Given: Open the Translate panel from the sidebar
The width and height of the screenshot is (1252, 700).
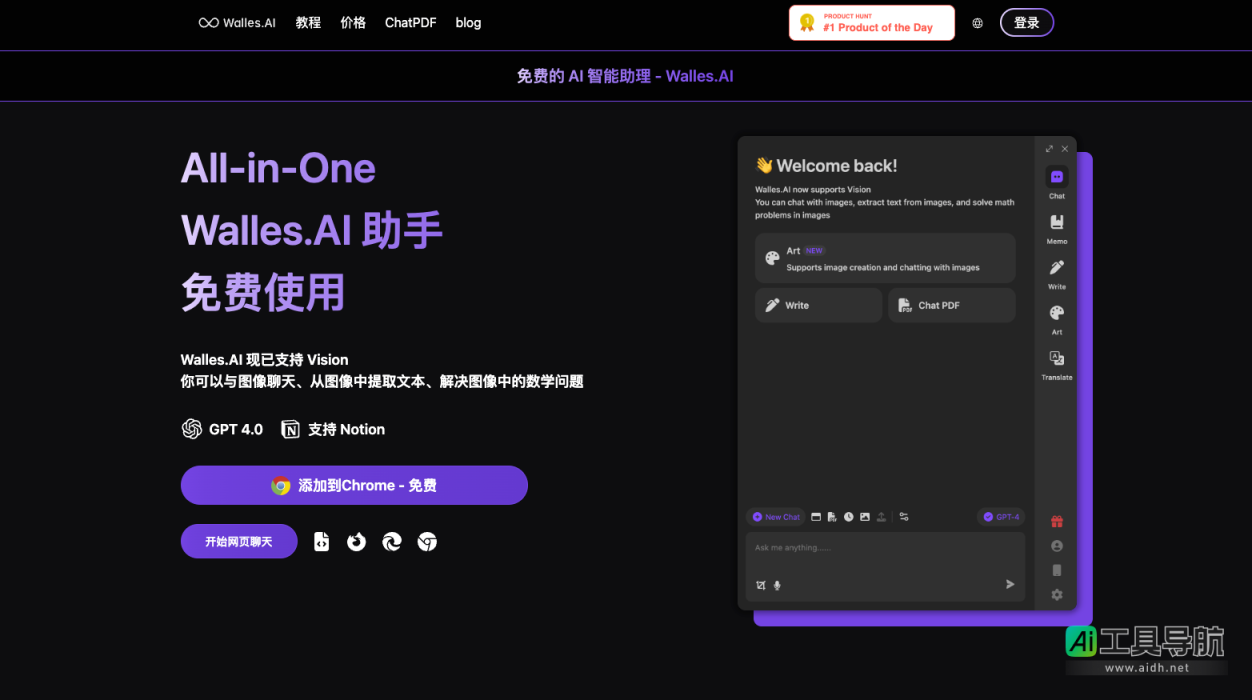Looking at the screenshot, I should [x=1056, y=360].
